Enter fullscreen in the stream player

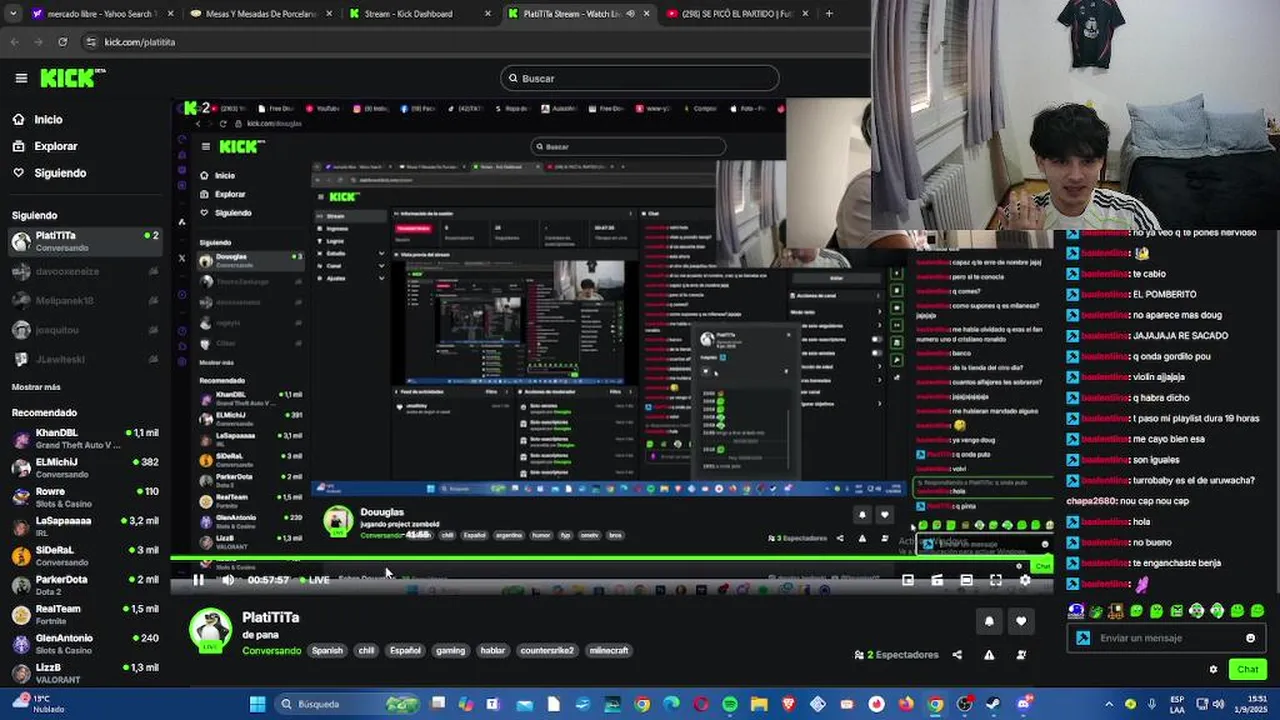pos(996,580)
